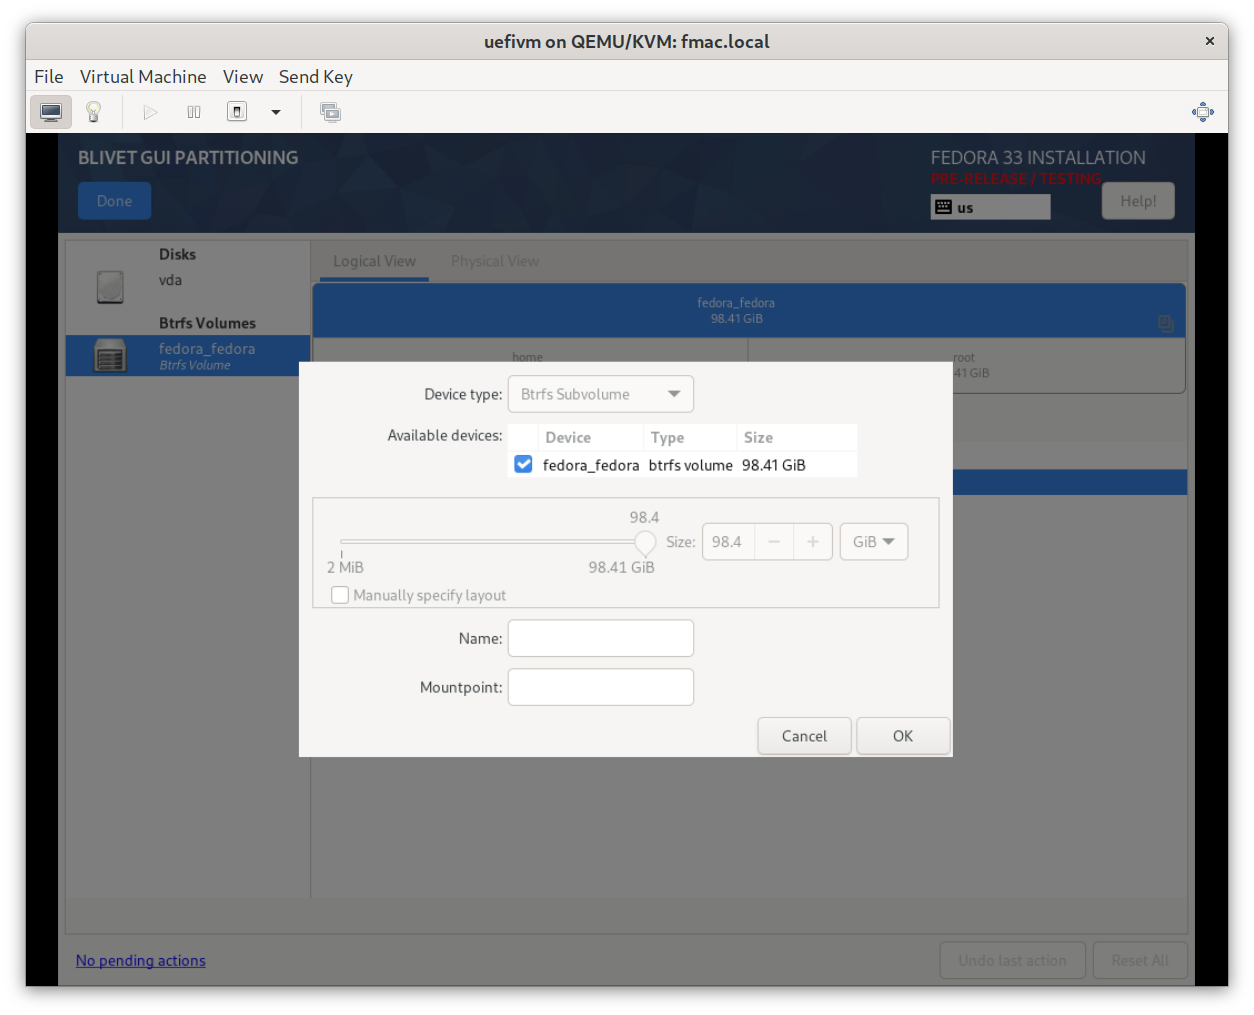Toggle the fedora_fedora device checkbox
The height and width of the screenshot is (1015, 1254).
523,464
